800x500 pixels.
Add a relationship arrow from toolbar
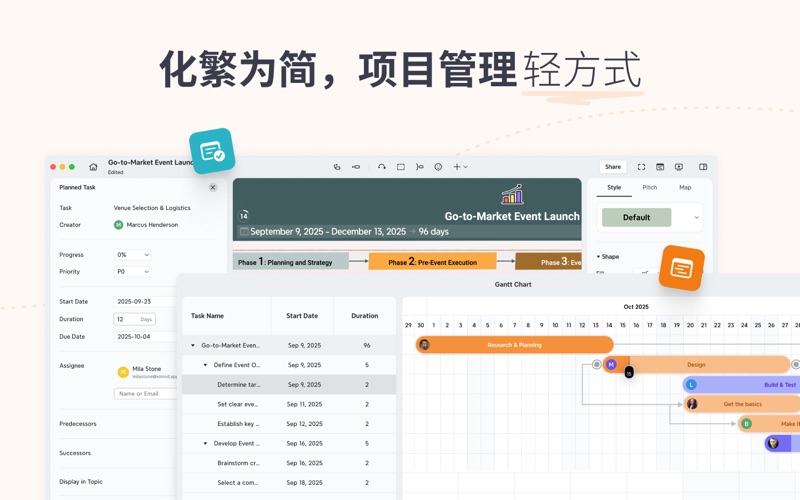(x=382, y=167)
